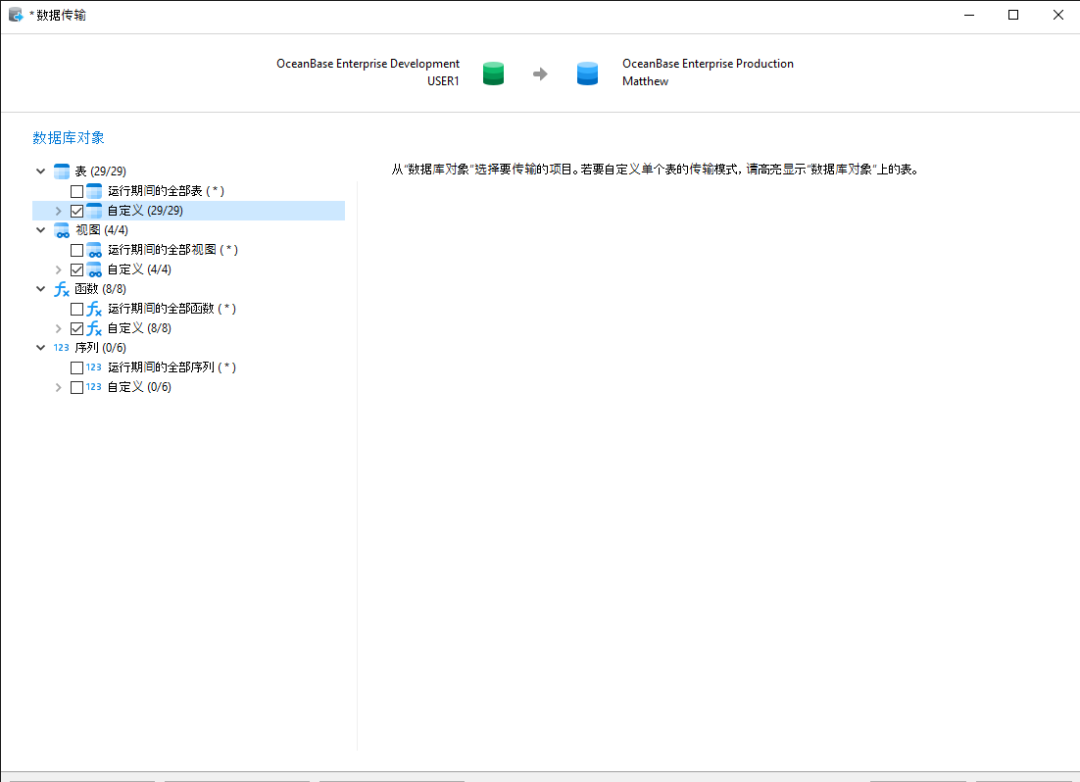The height and width of the screenshot is (782, 1080).
Task: Expand the 自定义 (29/29) tables list
Action: (x=59, y=211)
